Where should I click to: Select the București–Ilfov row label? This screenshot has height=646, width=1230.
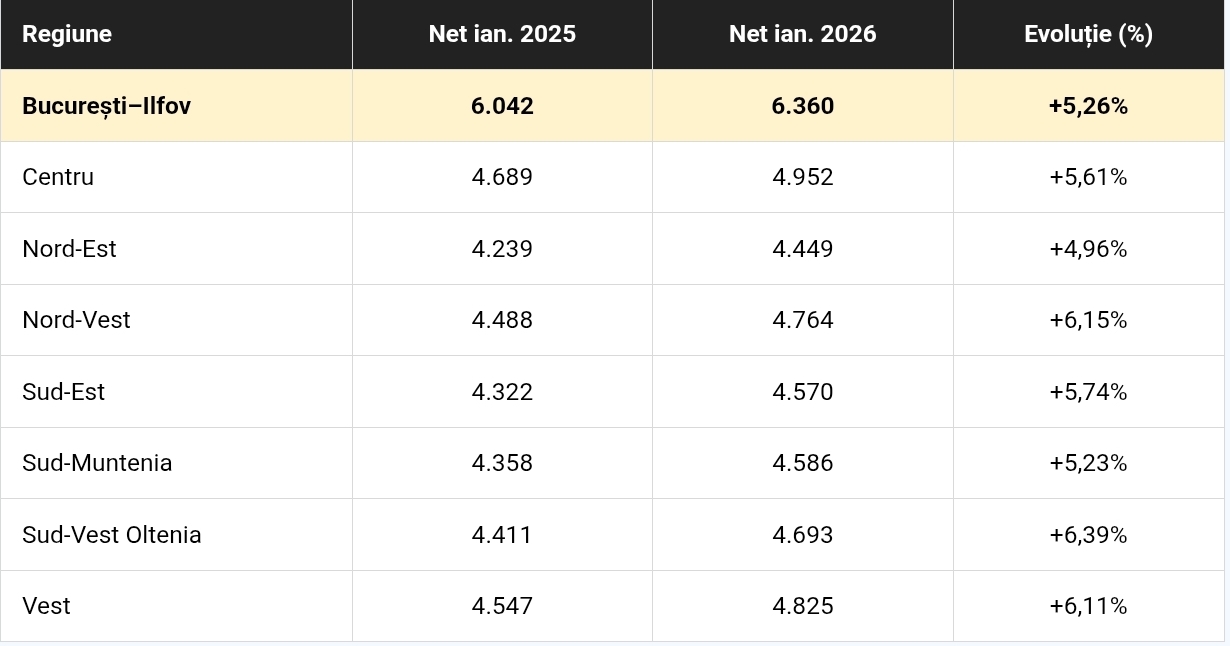click(106, 106)
